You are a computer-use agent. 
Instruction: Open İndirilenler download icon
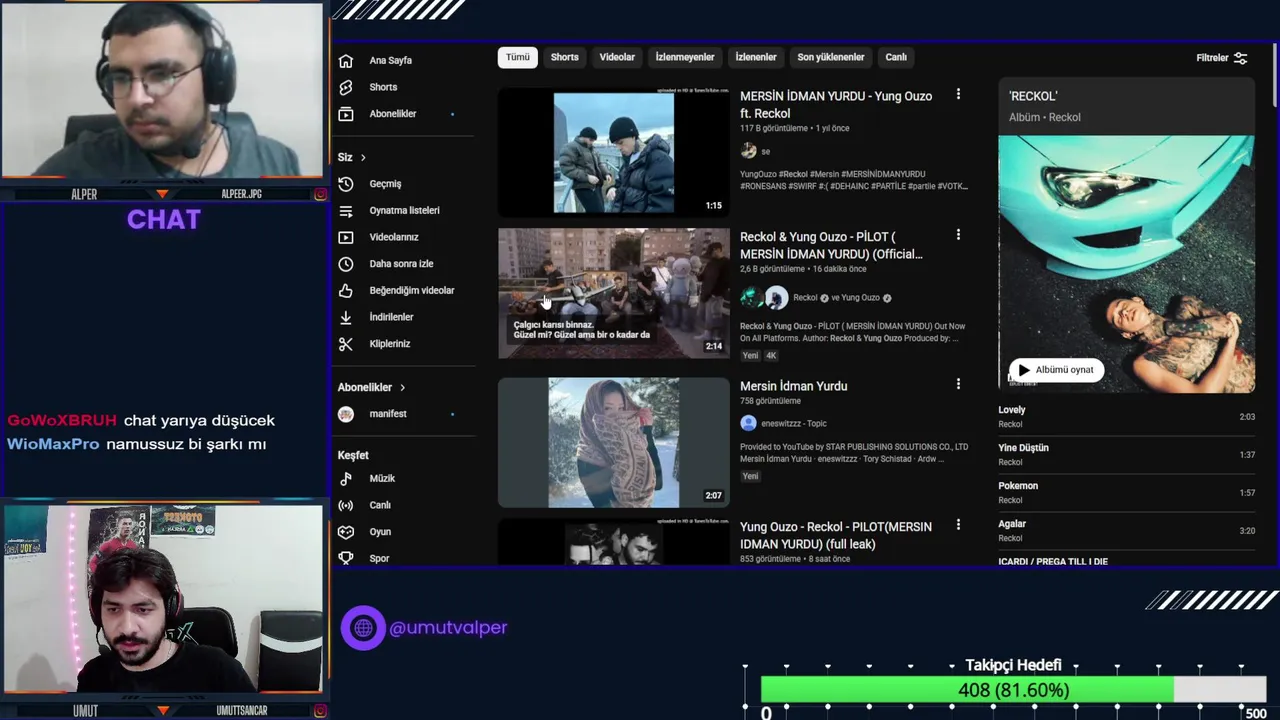[x=346, y=317]
